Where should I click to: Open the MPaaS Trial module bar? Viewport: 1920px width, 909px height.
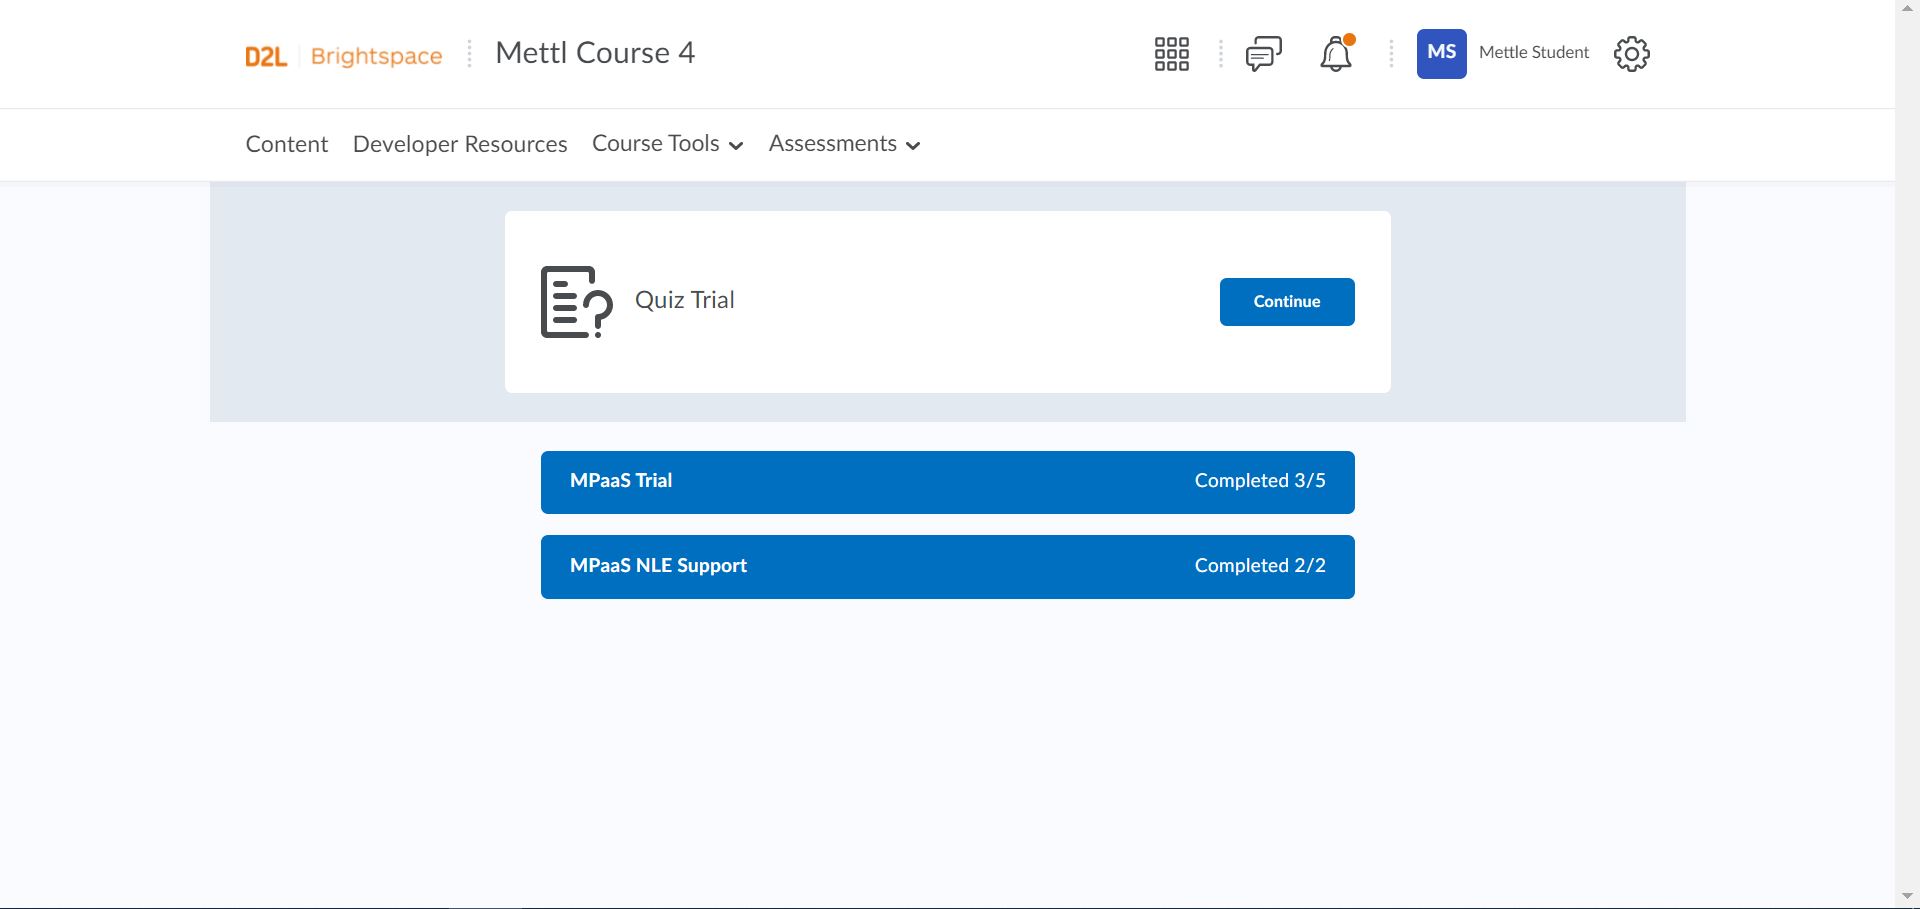click(x=948, y=482)
